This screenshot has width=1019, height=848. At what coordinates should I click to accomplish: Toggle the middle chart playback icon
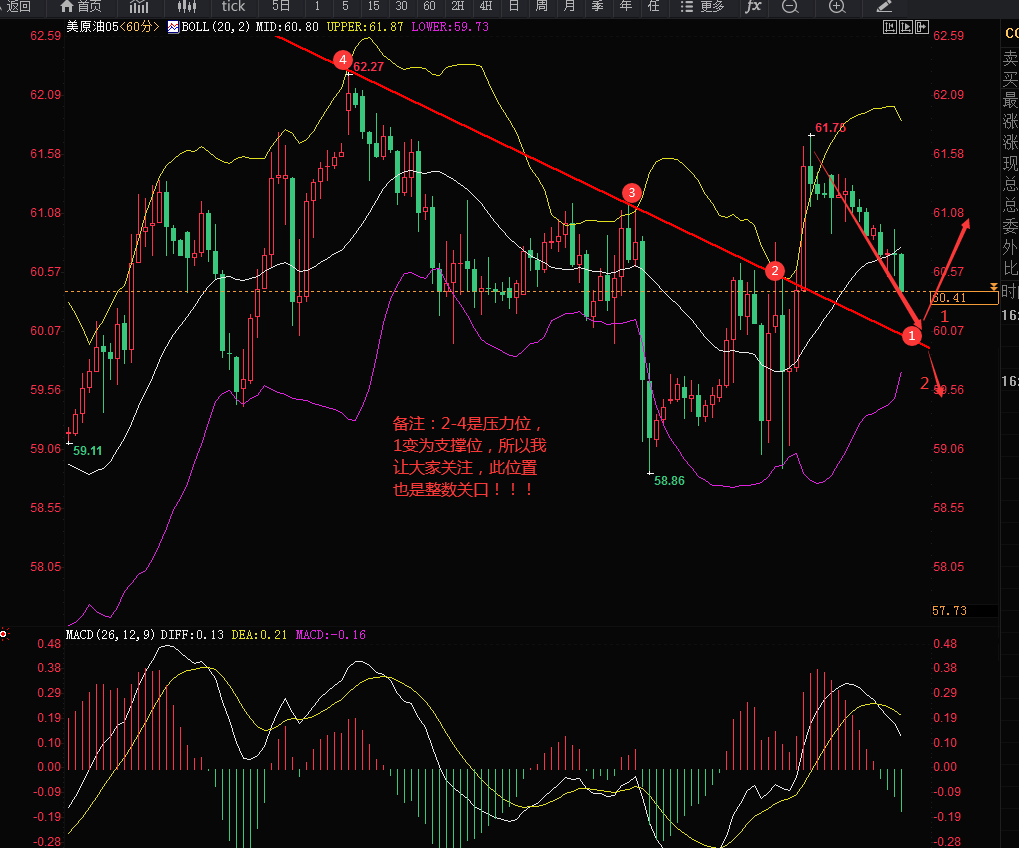coord(905,28)
